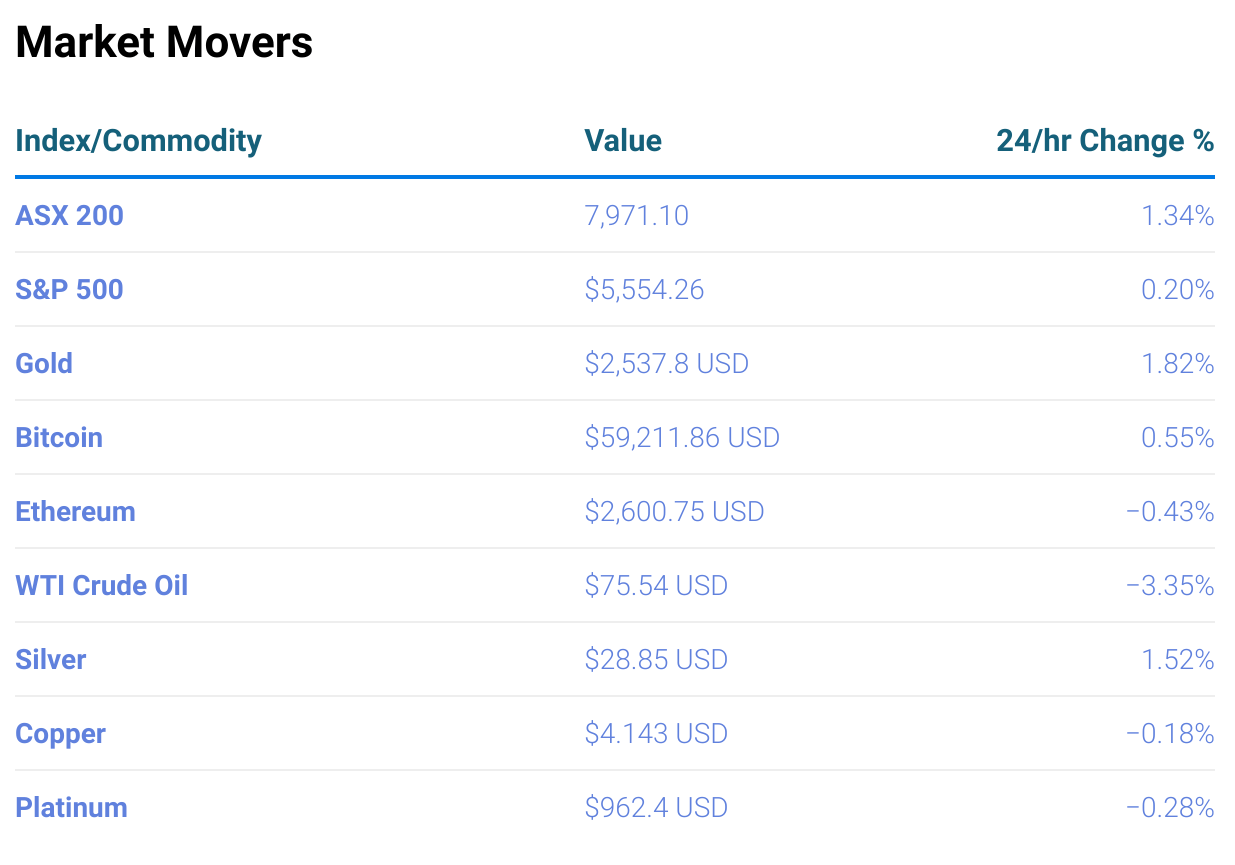1235x865 pixels.
Task: Click the Gold commodity link
Action: pyautogui.click(x=44, y=363)
